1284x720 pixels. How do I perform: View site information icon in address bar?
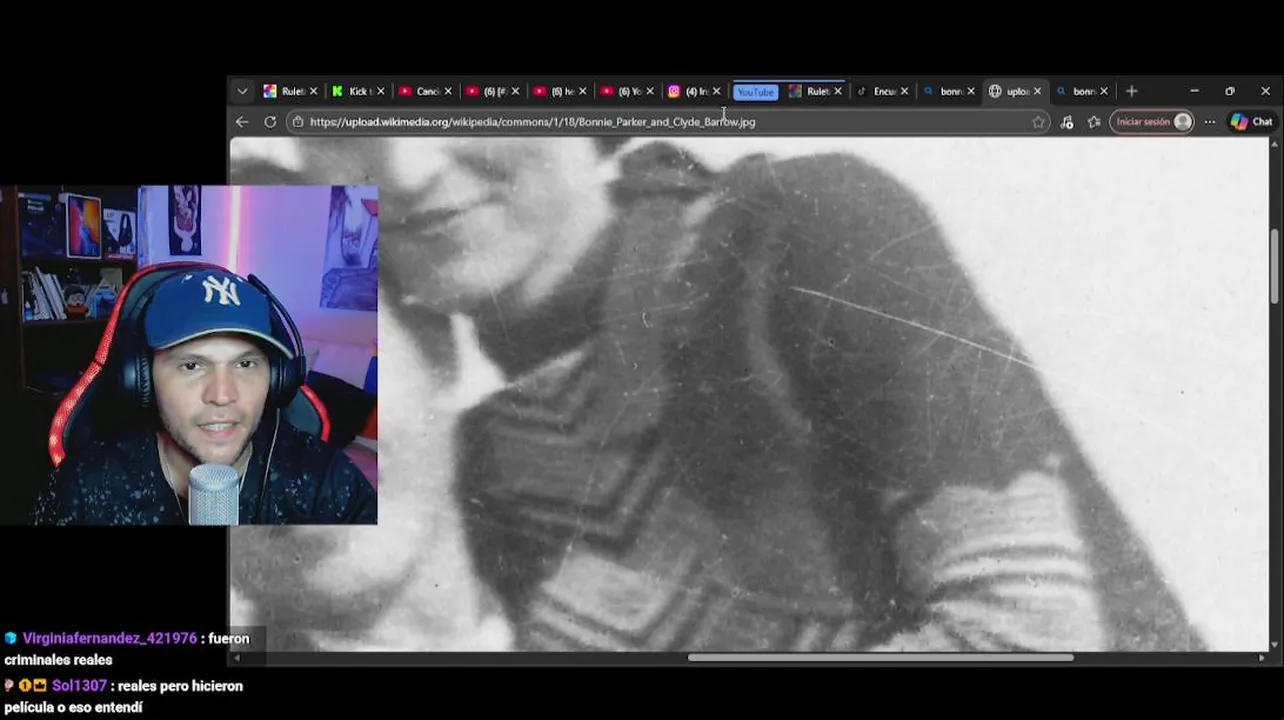tap(297, 122)
